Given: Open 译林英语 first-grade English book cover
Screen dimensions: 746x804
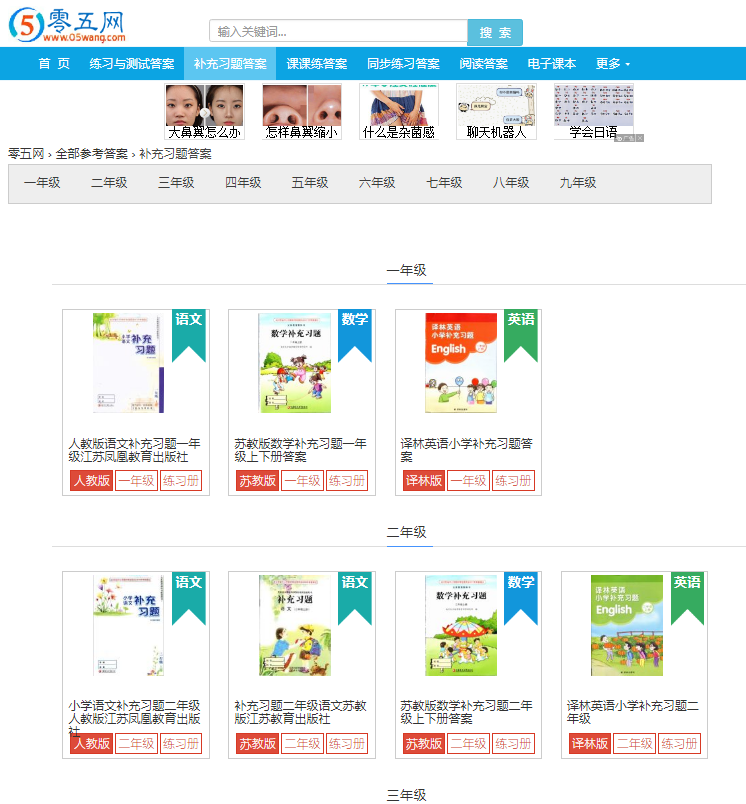Looking at the screenshot, I should (461, 363).
